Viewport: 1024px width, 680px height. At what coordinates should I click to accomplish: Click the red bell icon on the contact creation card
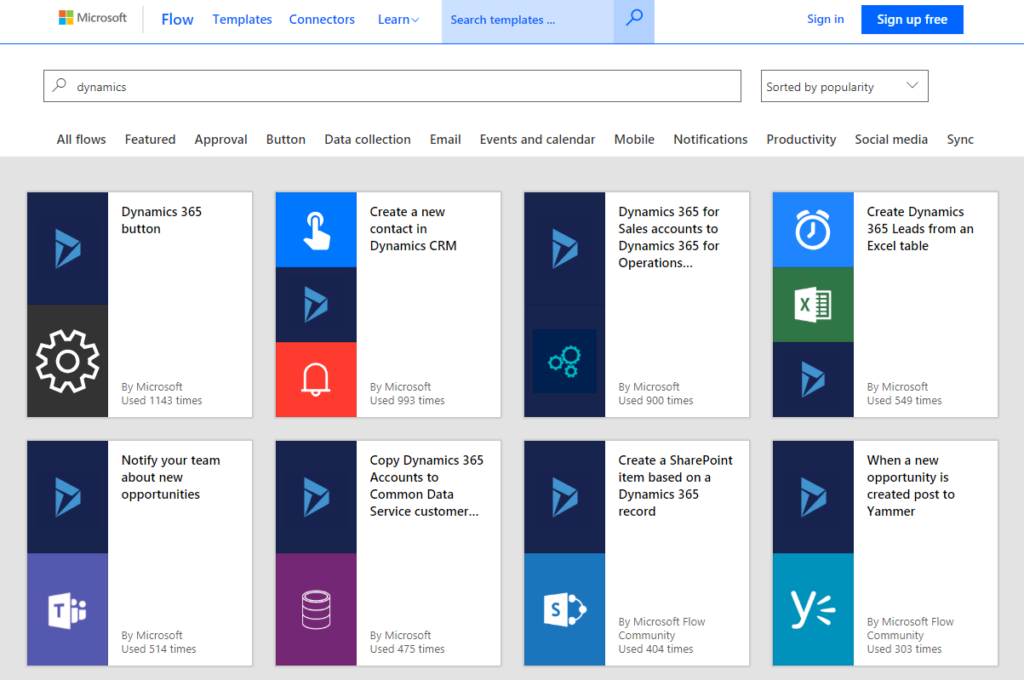(315, 379)
